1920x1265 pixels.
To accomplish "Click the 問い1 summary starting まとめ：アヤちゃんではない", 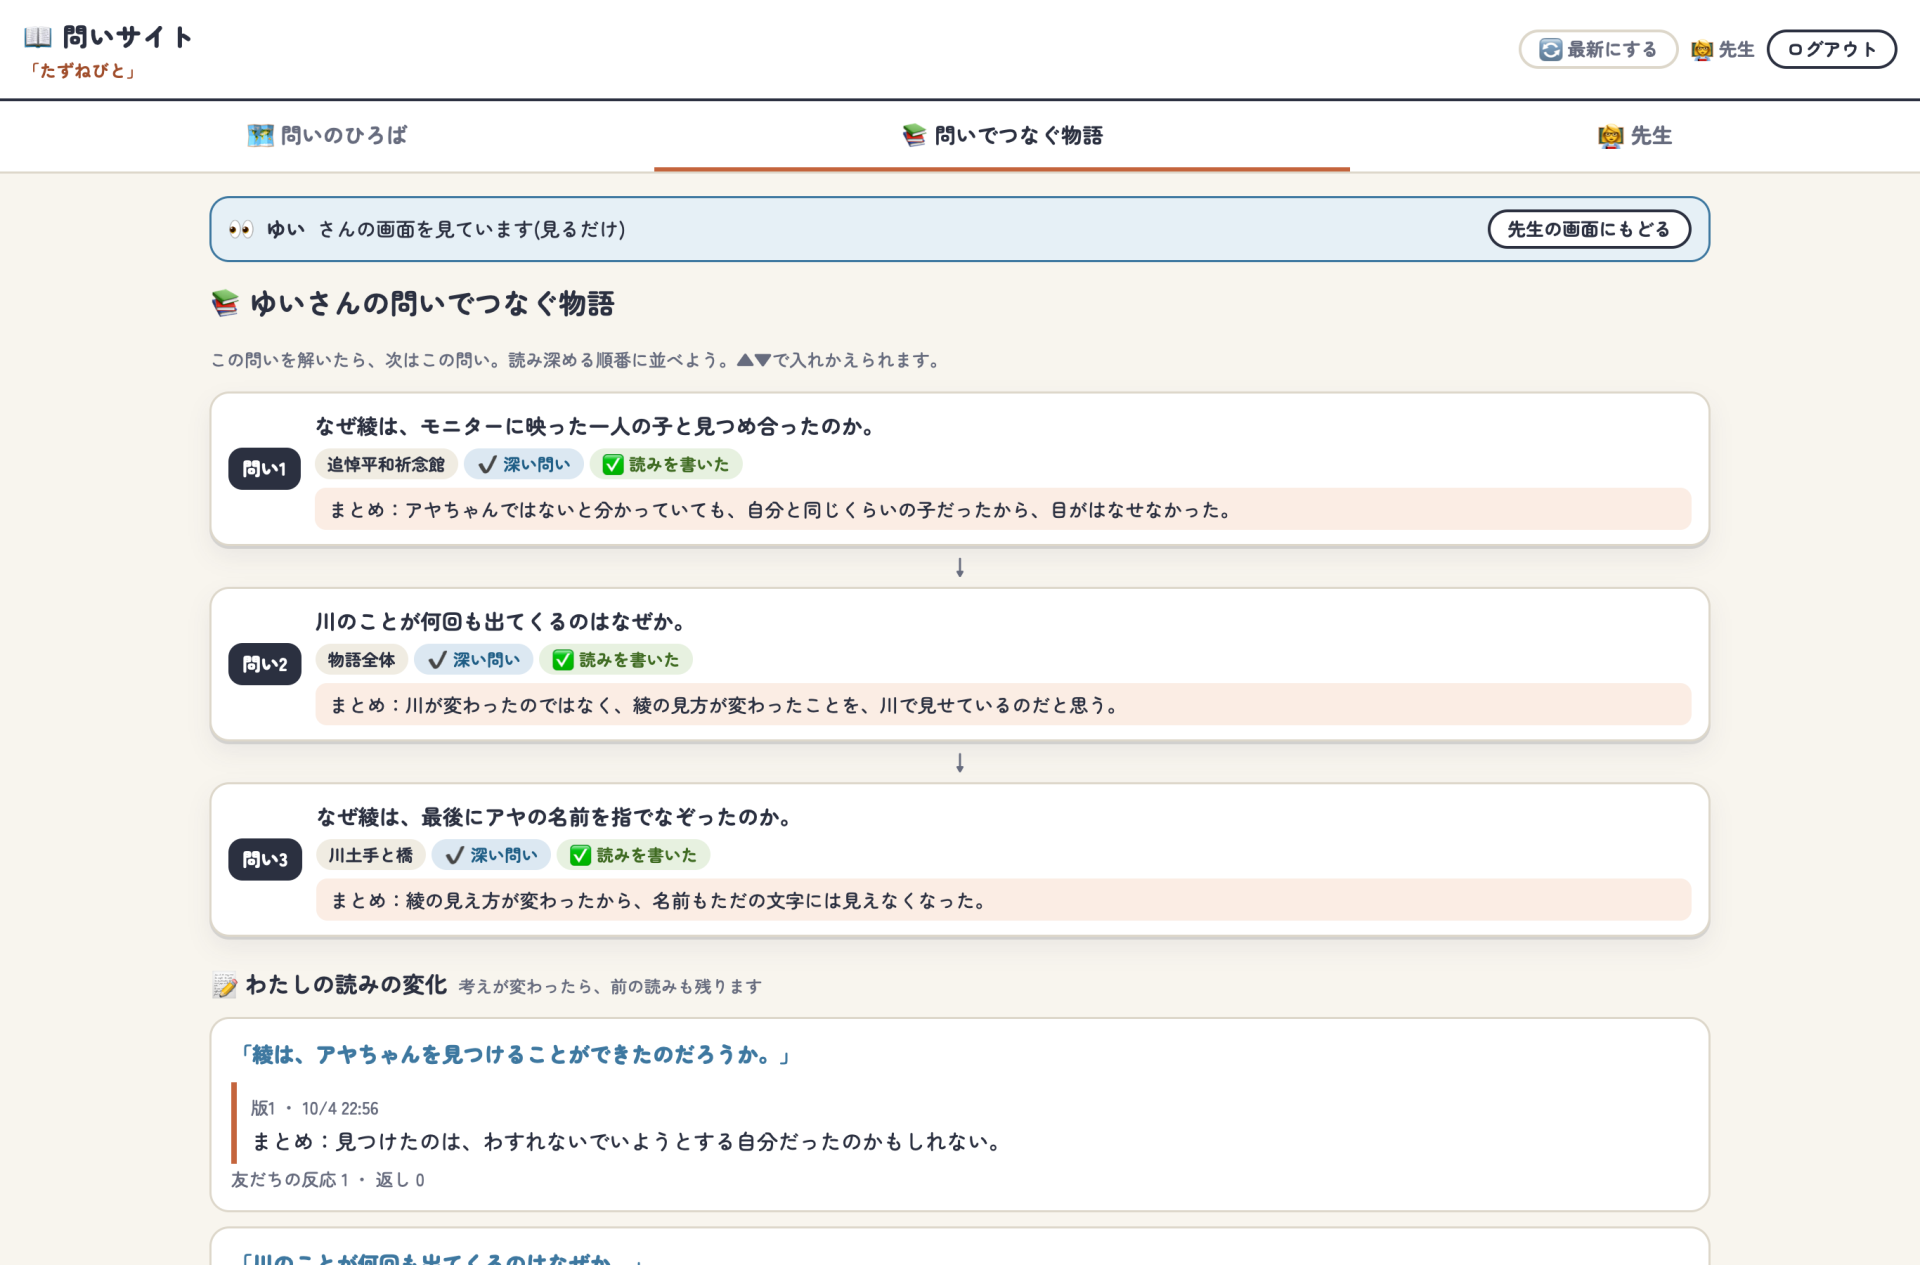I will [x=1003, y=510].
